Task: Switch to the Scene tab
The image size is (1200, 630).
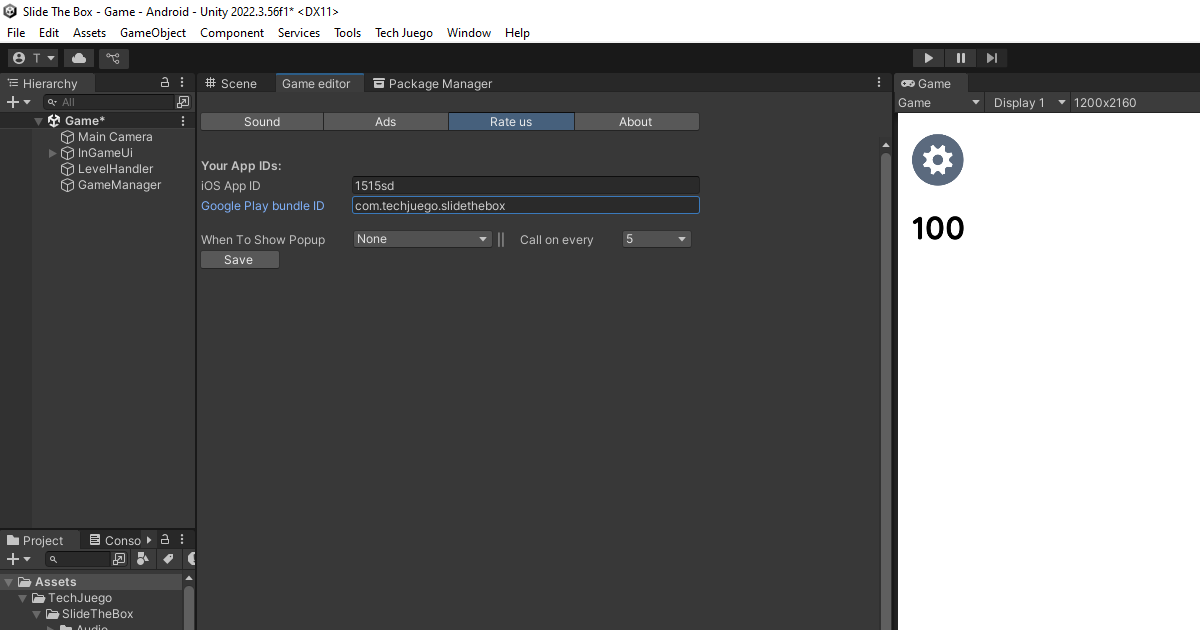Action: 231,83
